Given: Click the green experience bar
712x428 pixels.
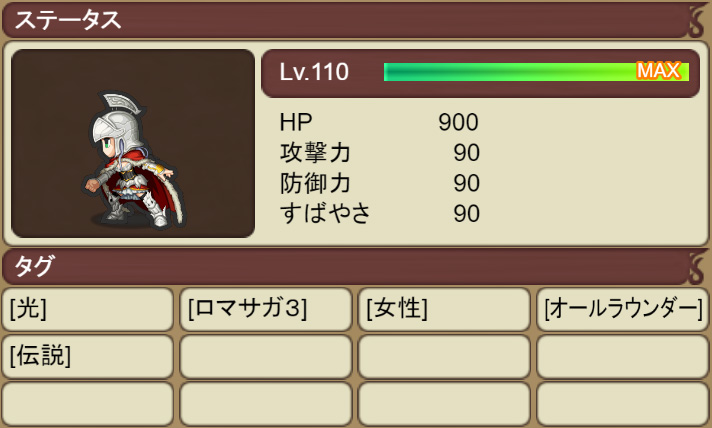Looking at the screenshot, I should (x=536, y=72).
